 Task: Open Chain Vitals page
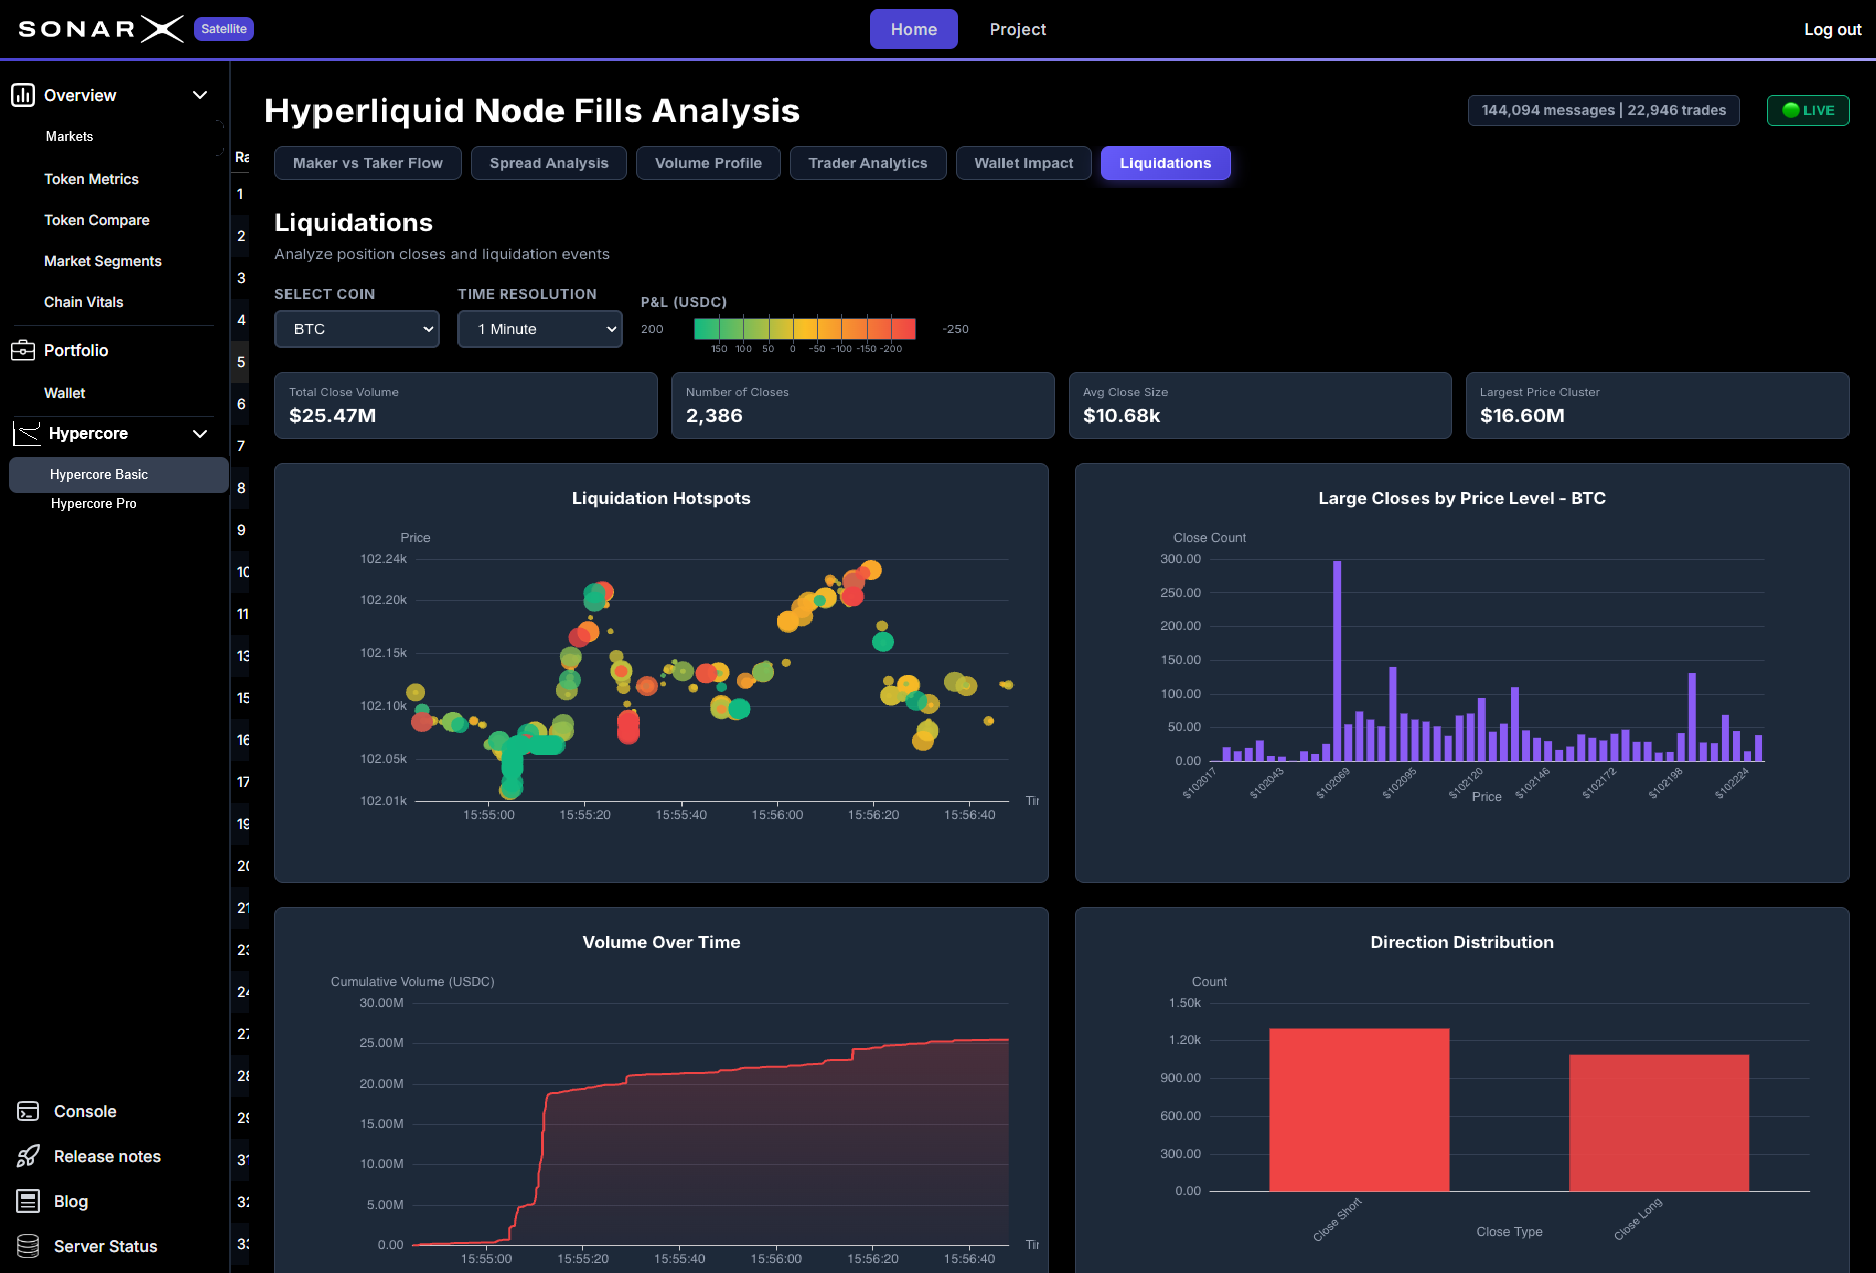click(84, 302)
